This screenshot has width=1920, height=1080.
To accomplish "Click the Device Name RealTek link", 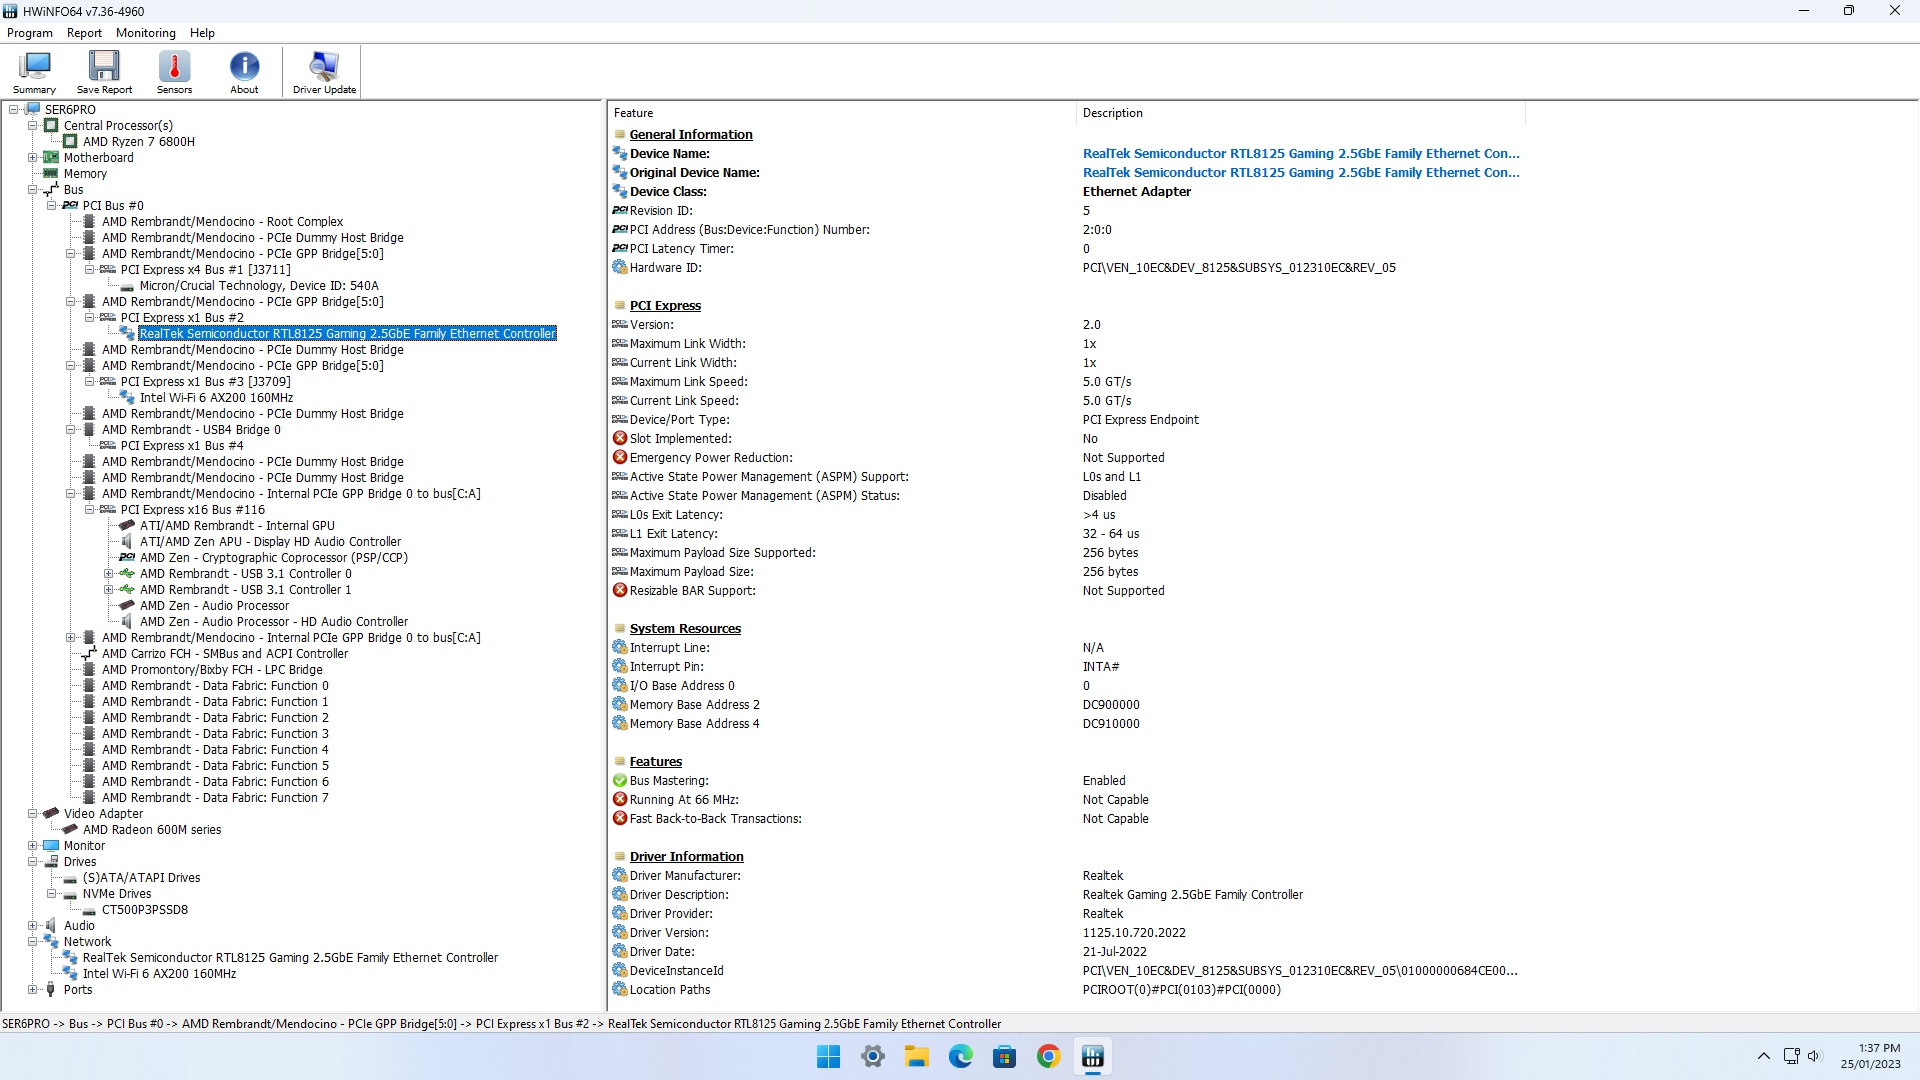I will [x=1301, y=154].
